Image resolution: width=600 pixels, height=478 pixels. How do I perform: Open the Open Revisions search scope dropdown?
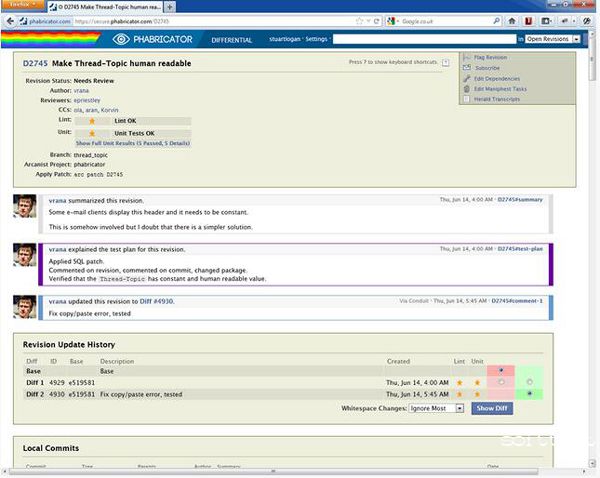tap(553, 39)
